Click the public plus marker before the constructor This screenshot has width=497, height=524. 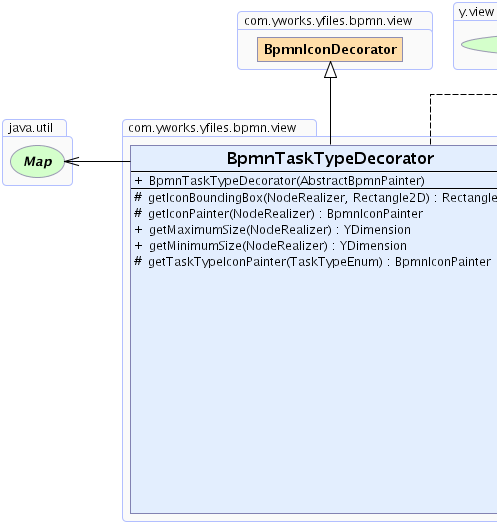click(138, 181)
